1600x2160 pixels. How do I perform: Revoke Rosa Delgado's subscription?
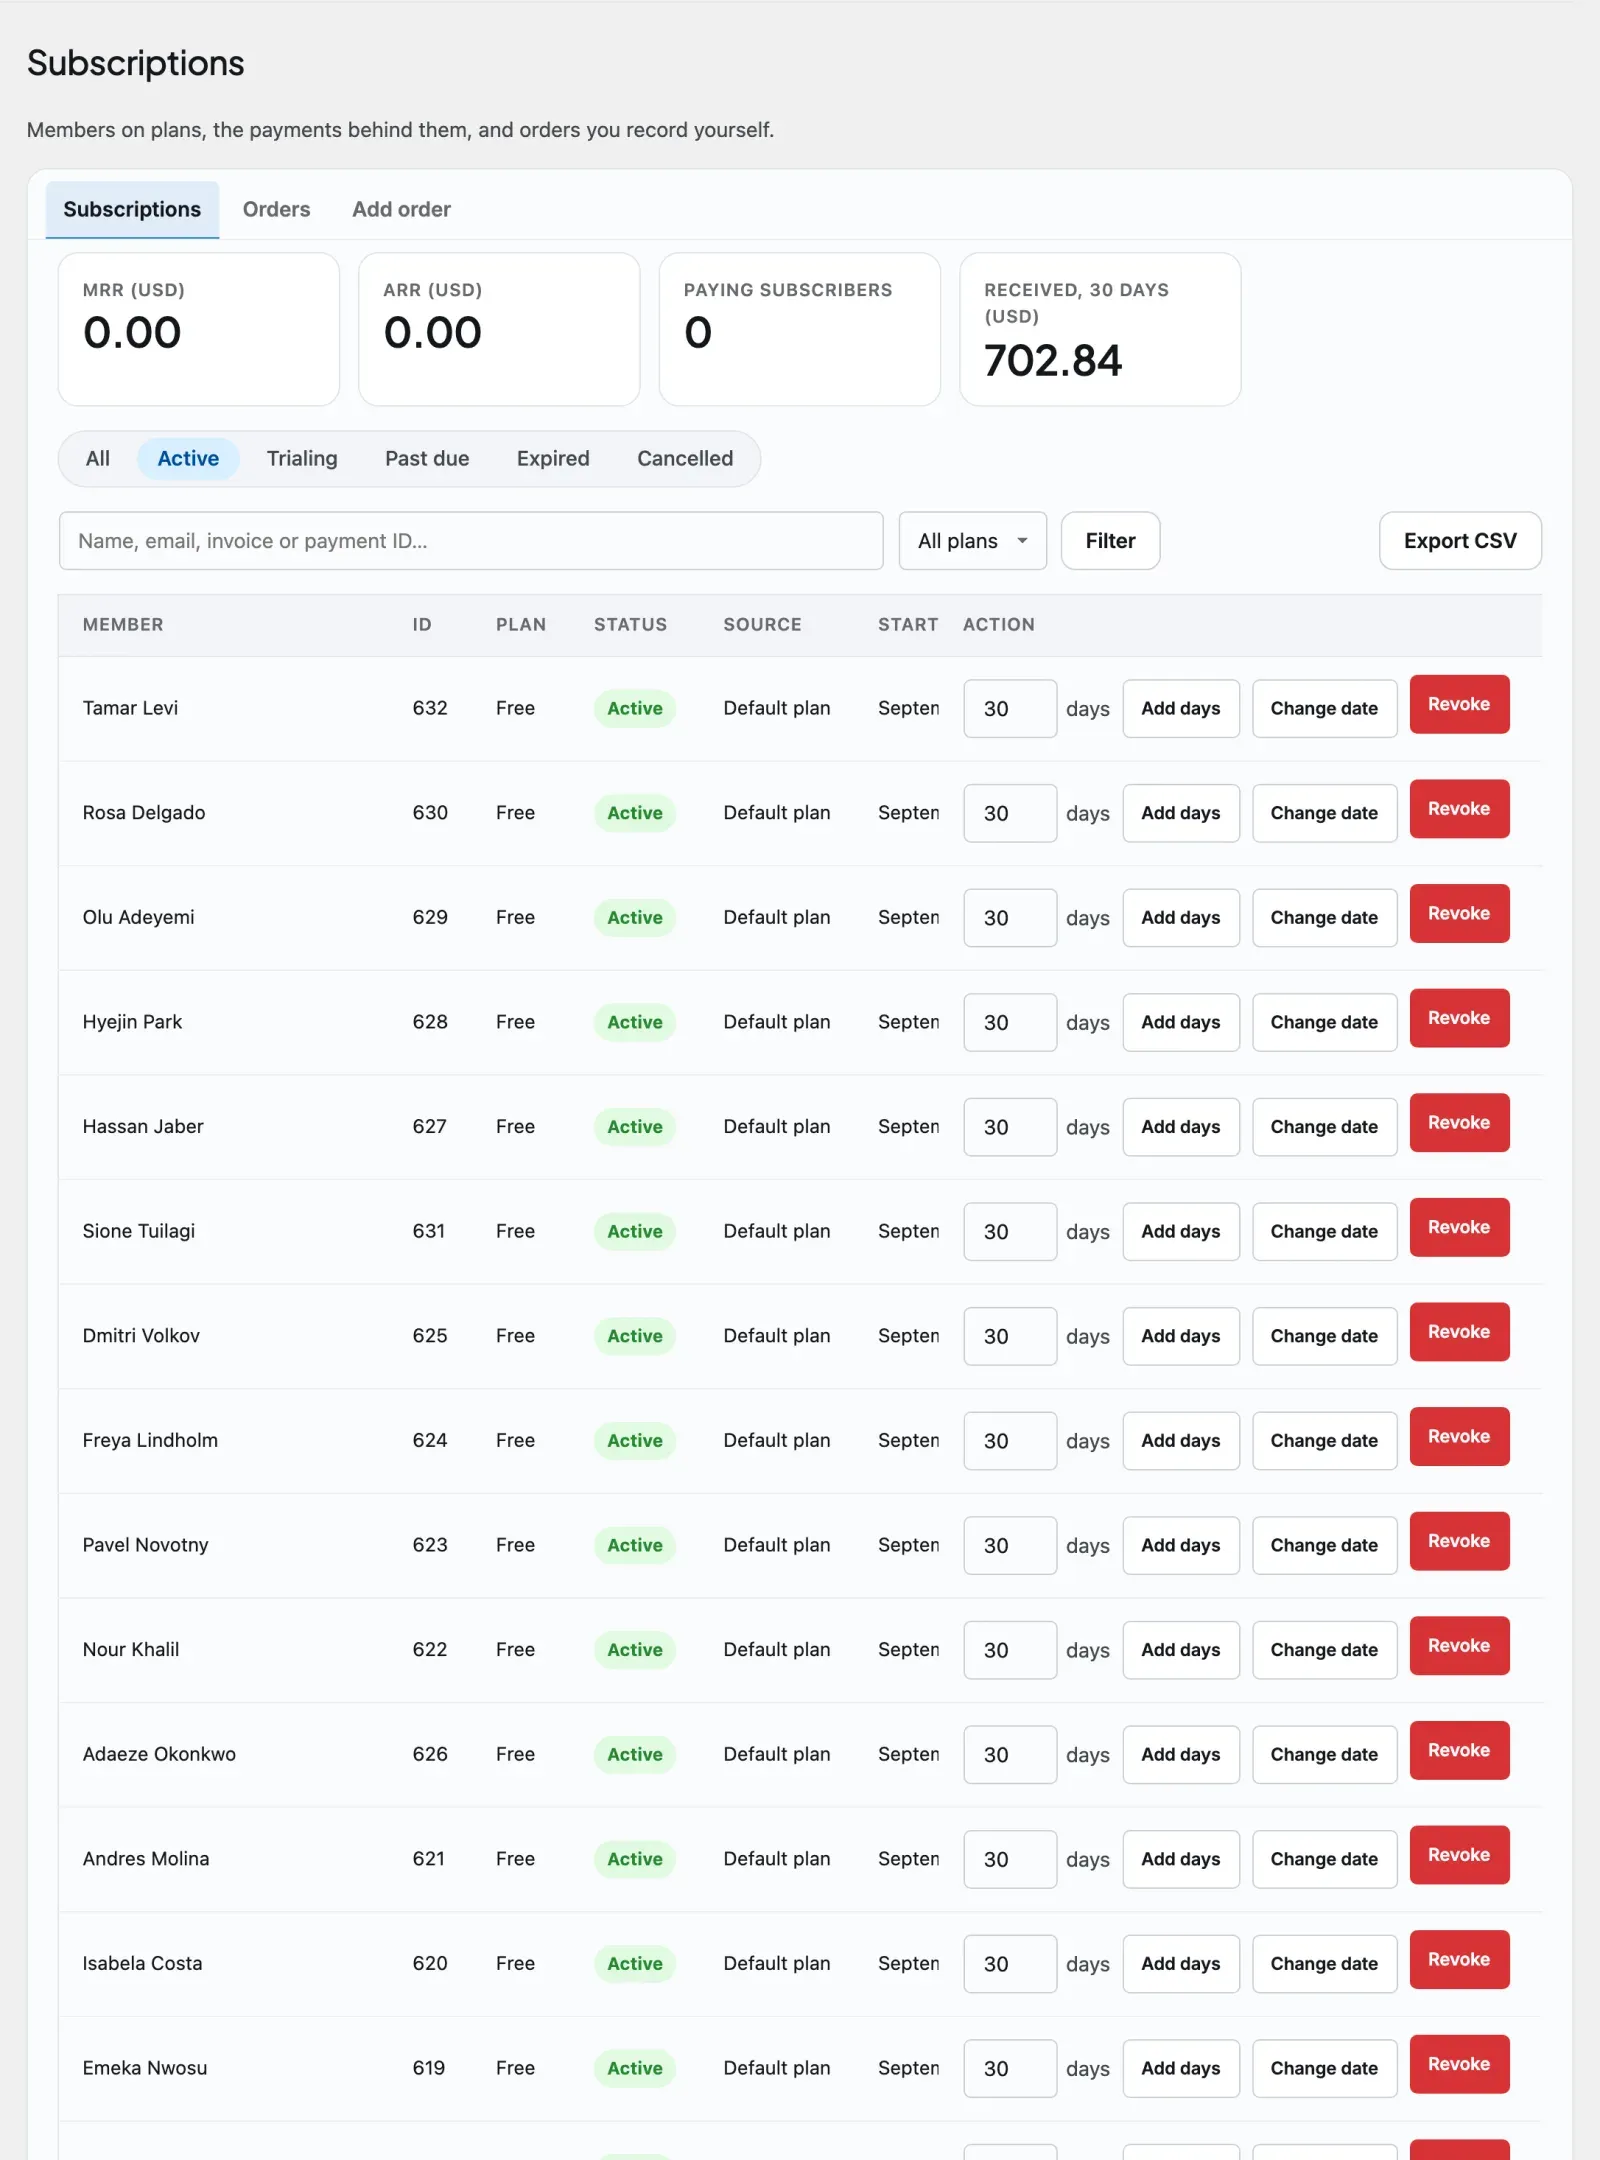1459,809
